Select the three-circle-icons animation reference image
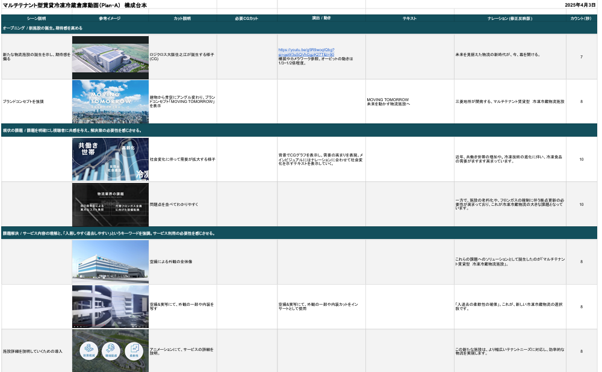602x372 pixels. point(110,351)
